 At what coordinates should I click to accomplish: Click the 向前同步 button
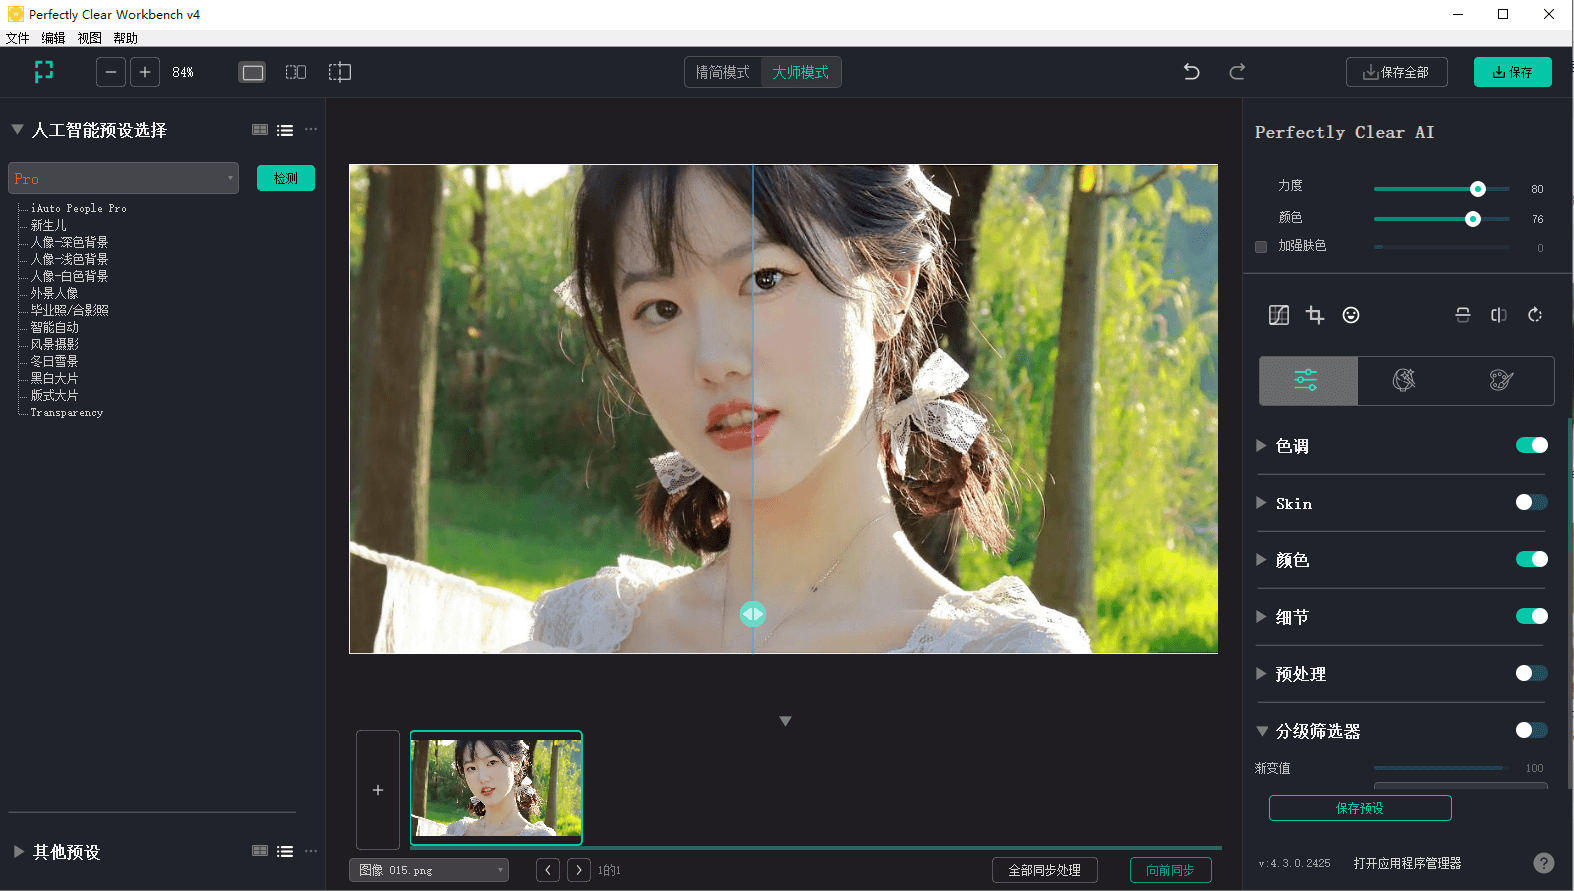[1170, 870]
